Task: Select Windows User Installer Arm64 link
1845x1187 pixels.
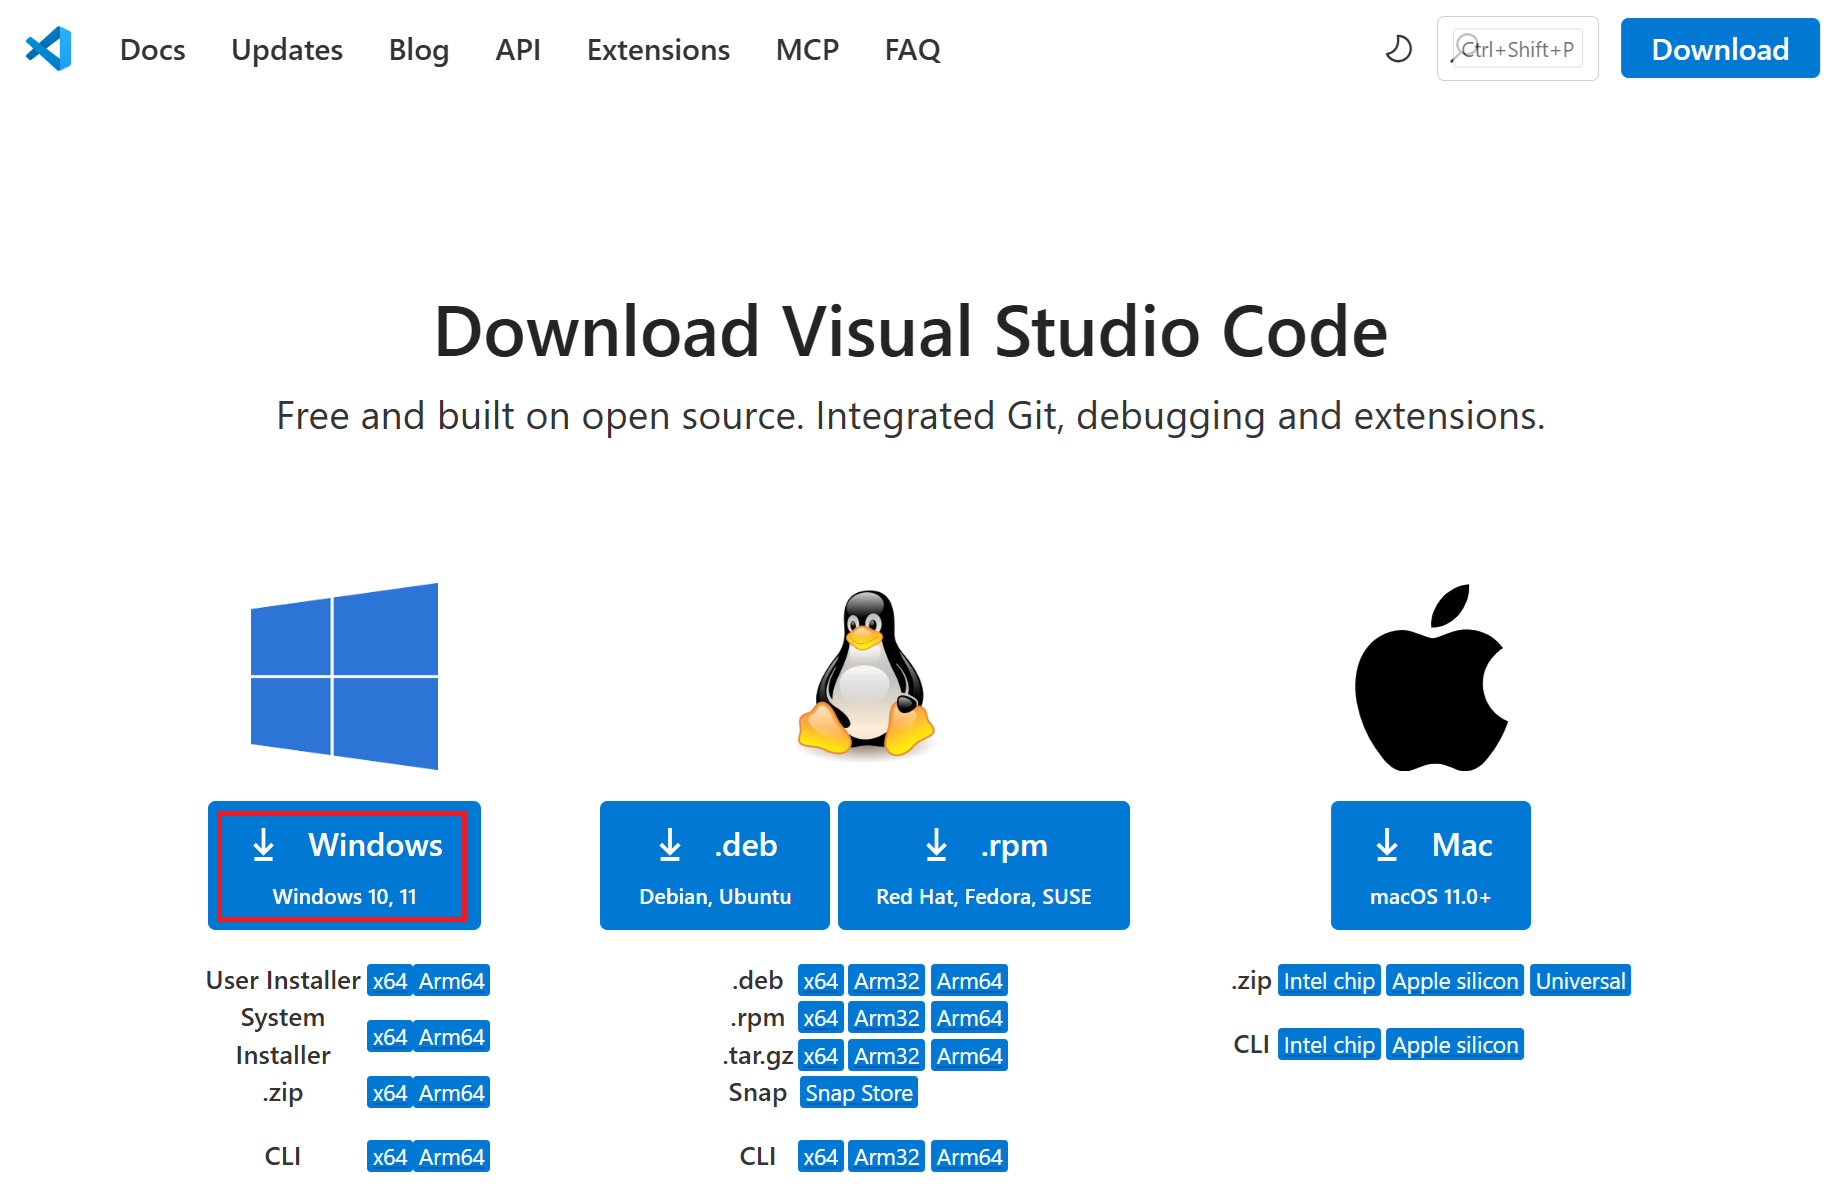Action: [451, 981]
